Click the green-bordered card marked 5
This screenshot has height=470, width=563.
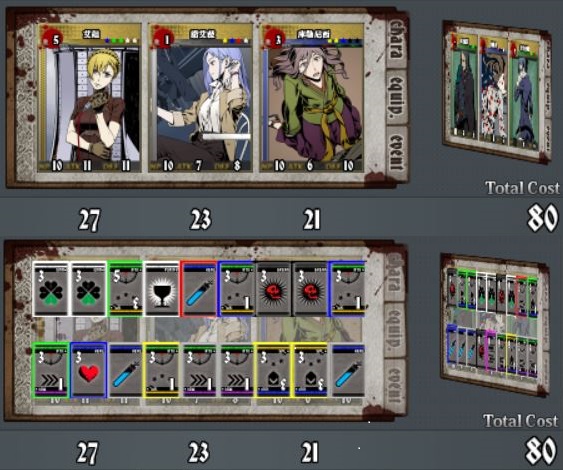point(125,289)
